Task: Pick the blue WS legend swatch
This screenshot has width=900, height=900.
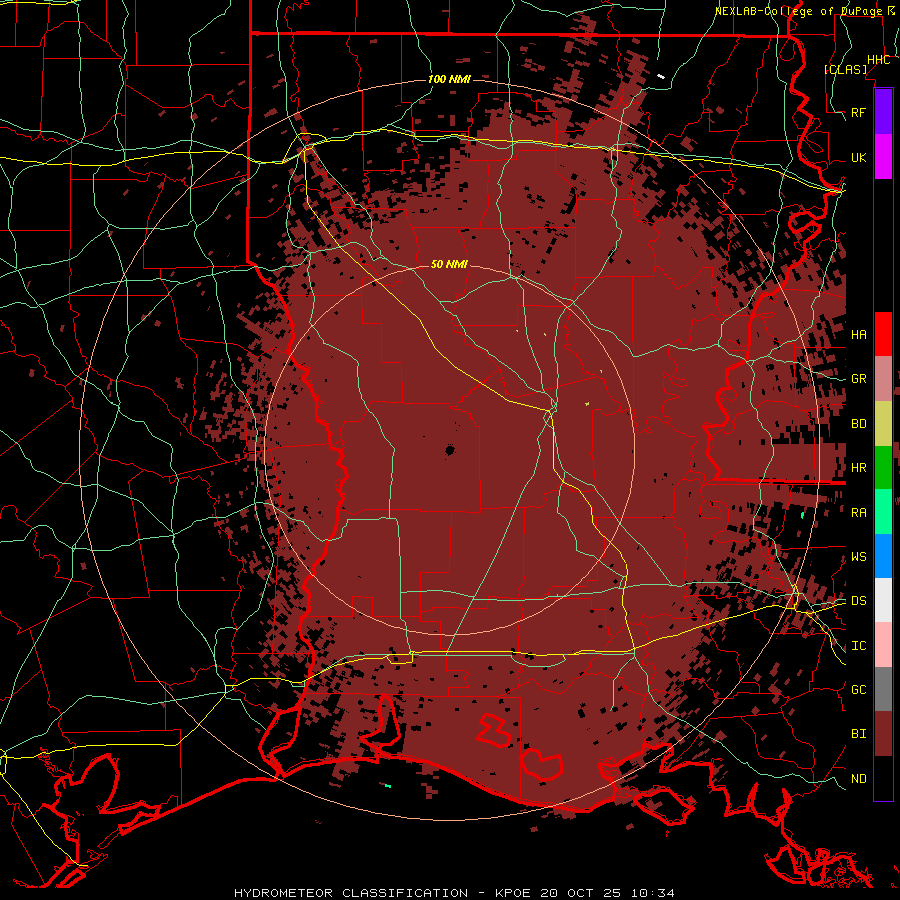Action: (x=883, y=556)
